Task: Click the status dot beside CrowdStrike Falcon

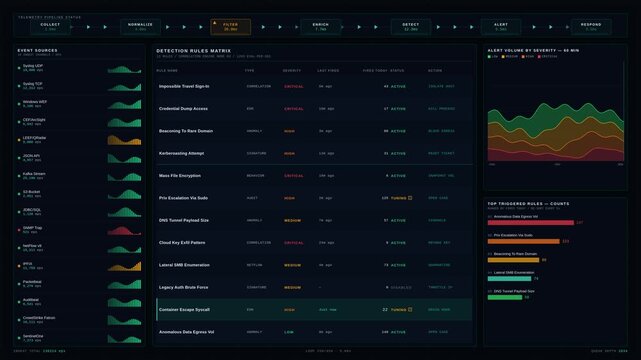Action: tap(19, 320)
